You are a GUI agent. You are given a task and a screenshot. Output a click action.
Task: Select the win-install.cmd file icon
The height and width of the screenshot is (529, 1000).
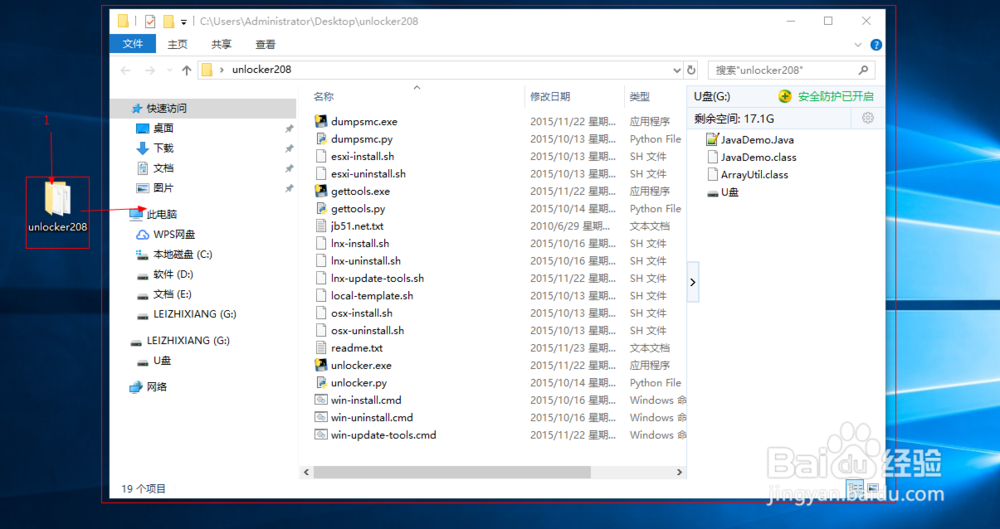(x=321, y=400)
